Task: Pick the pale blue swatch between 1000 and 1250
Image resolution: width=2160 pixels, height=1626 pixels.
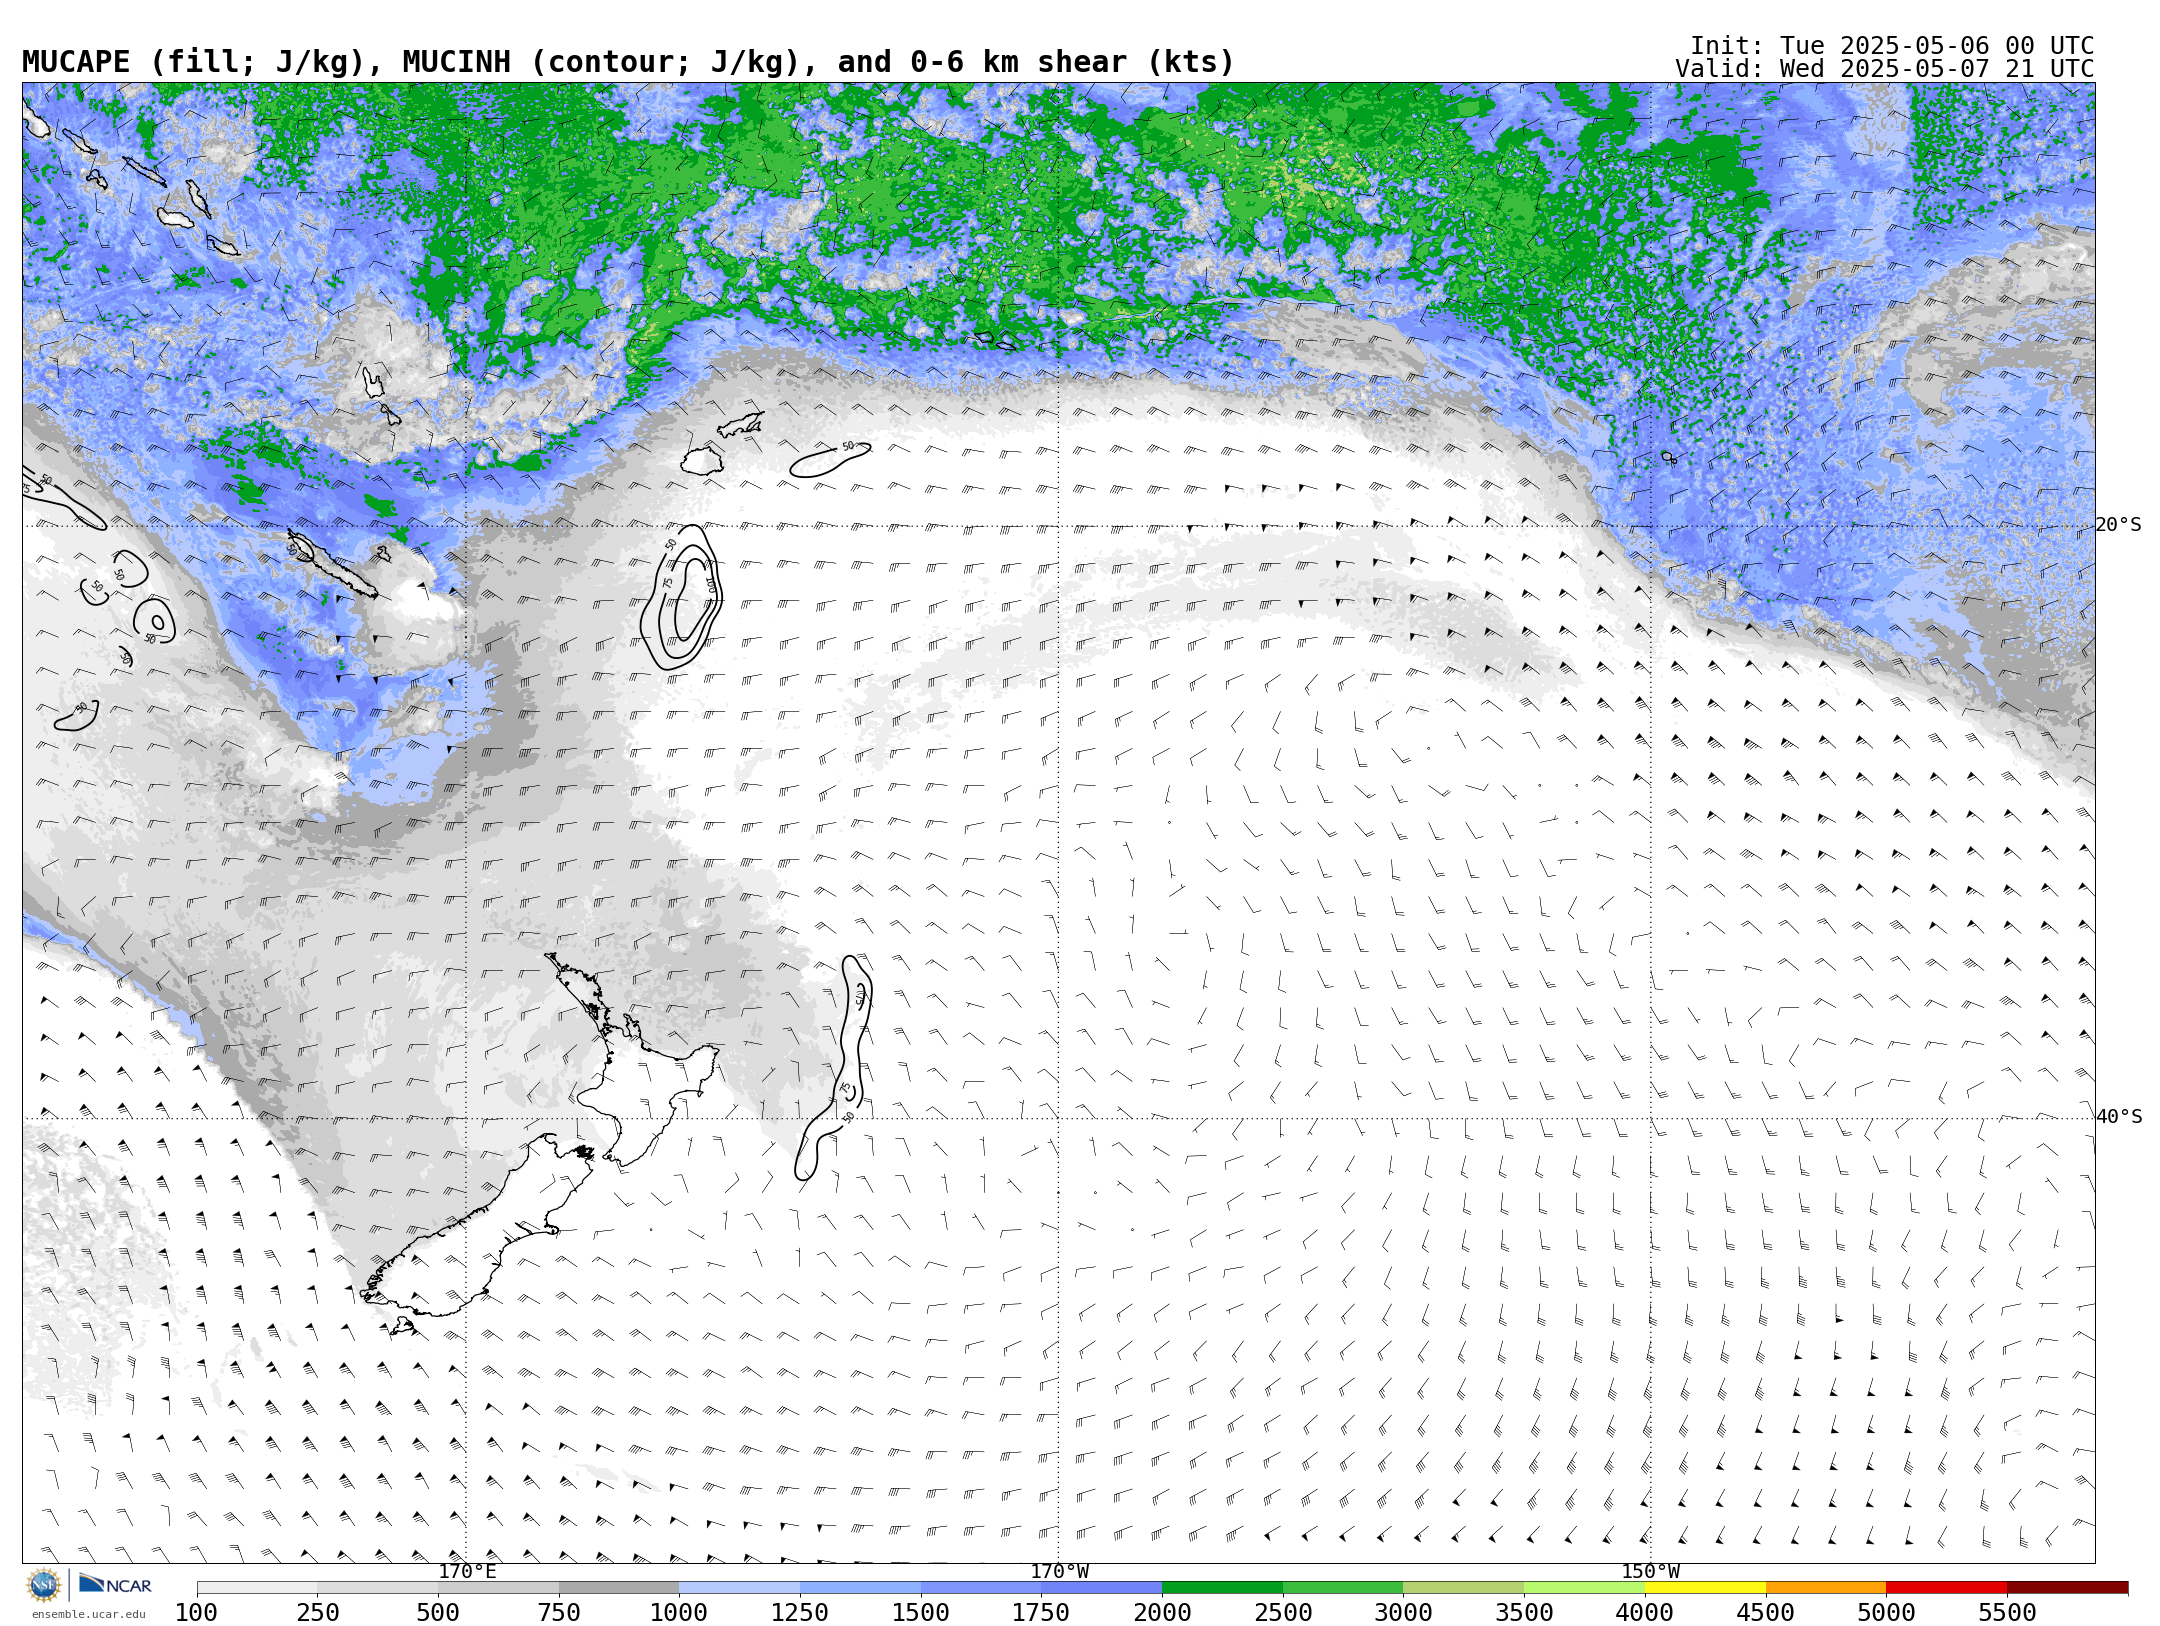Action: [740, 1588]
